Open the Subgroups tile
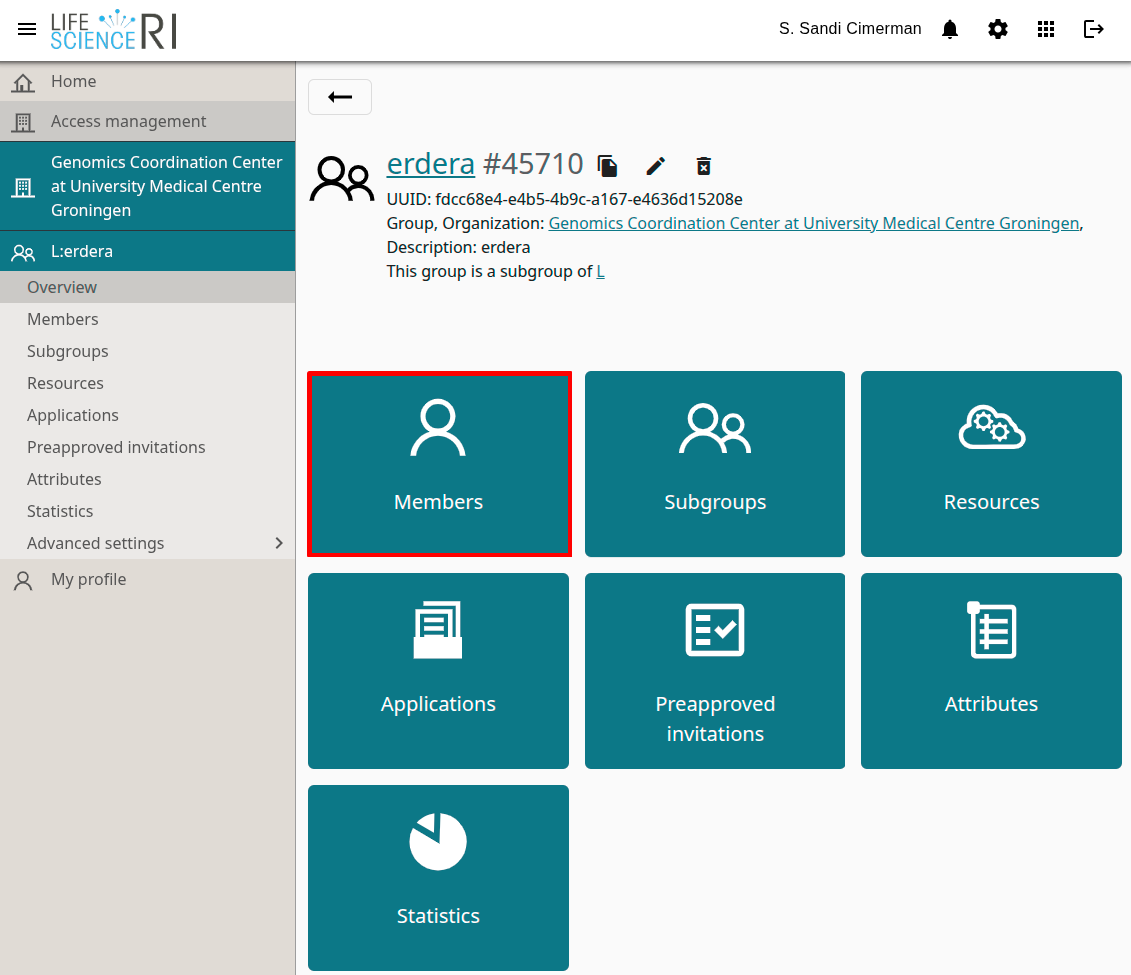The width and height of the screenshot is (1131, 975). point(714,464)
